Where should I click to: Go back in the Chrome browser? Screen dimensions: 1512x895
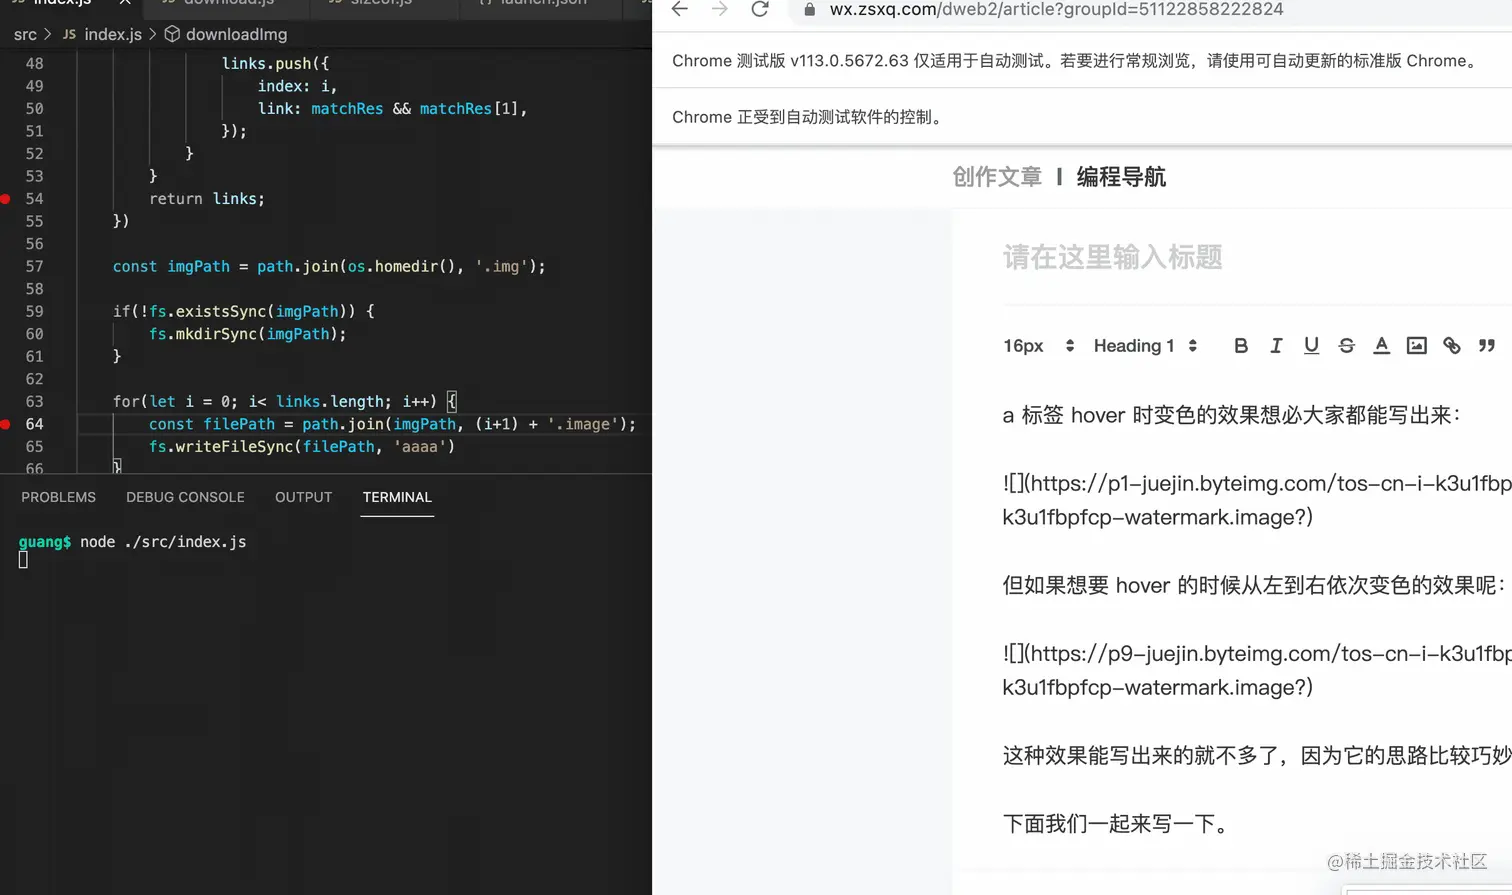click(680, 9)
